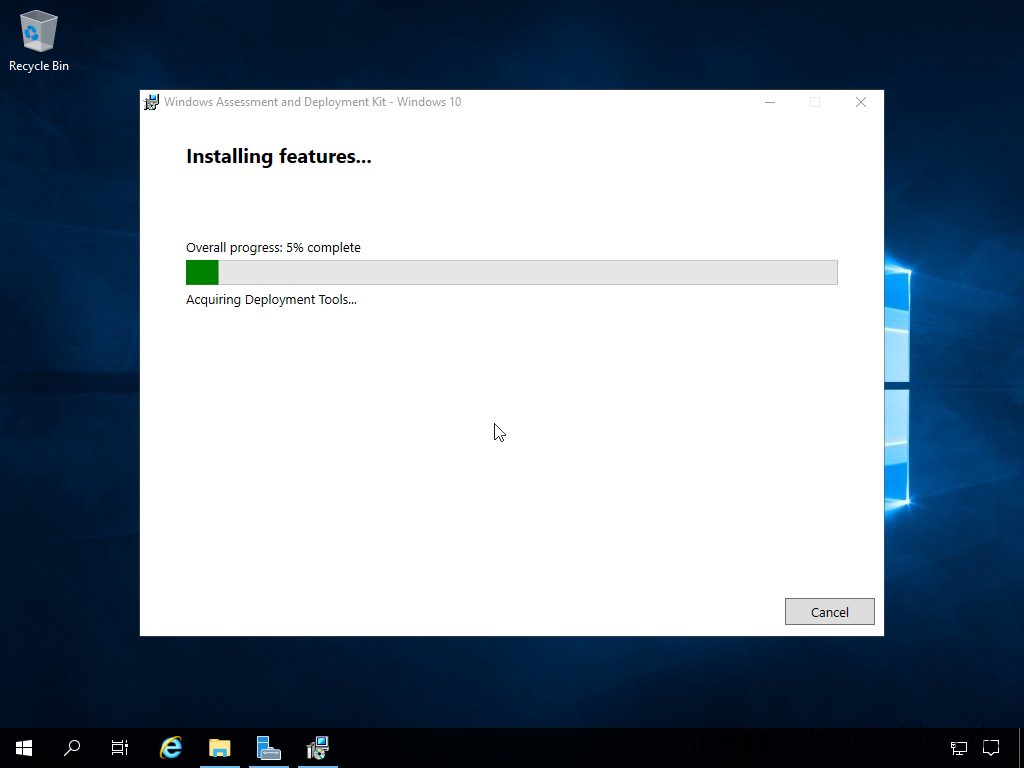Viewport: 1024px width, 768px height.
Task: Minimize the Windows ADK setup window
Action: pos(770,103)
